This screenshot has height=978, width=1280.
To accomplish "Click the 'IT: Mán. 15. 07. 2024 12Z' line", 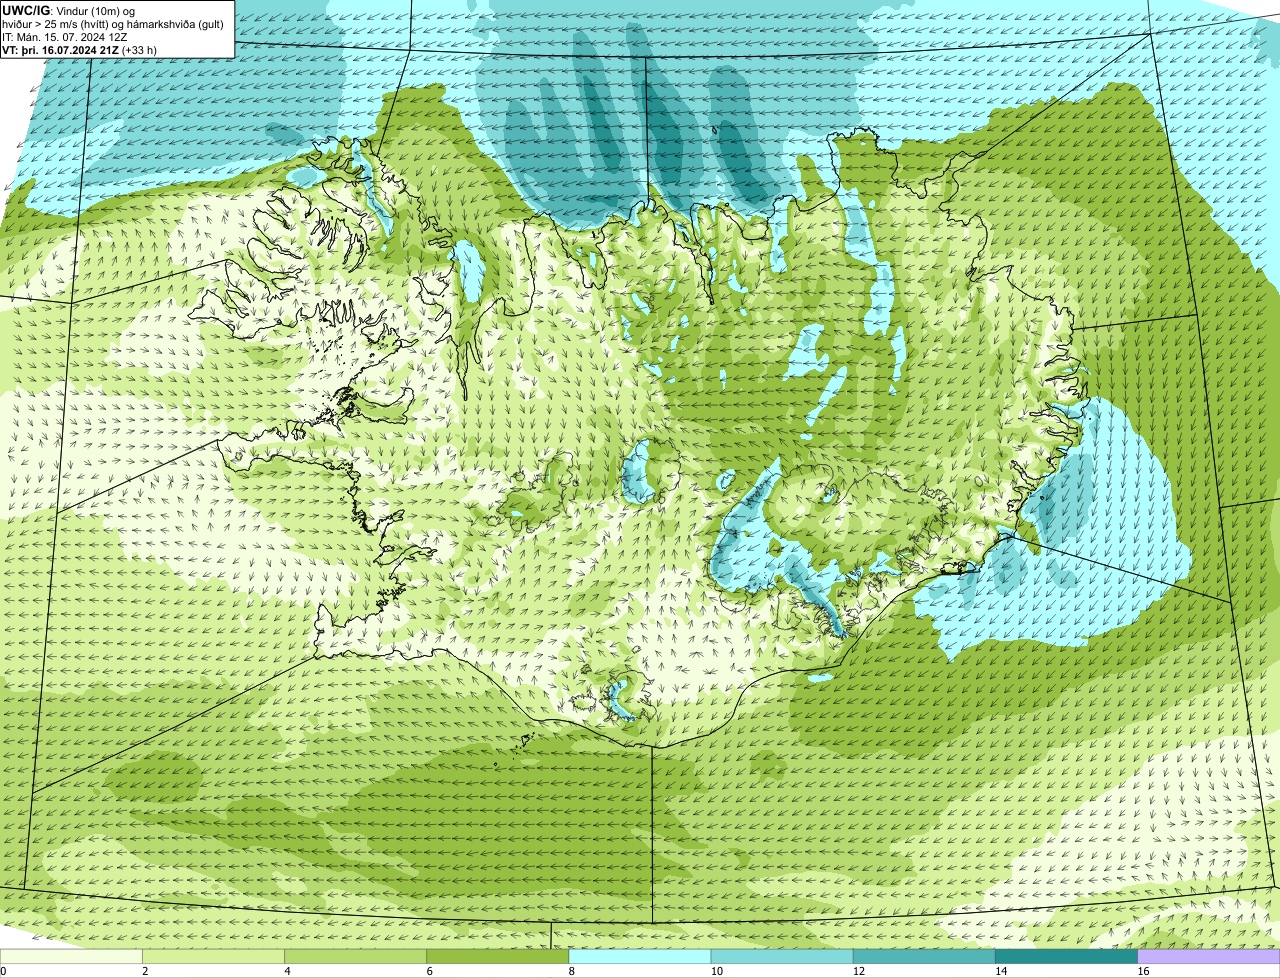I will 65,36.
